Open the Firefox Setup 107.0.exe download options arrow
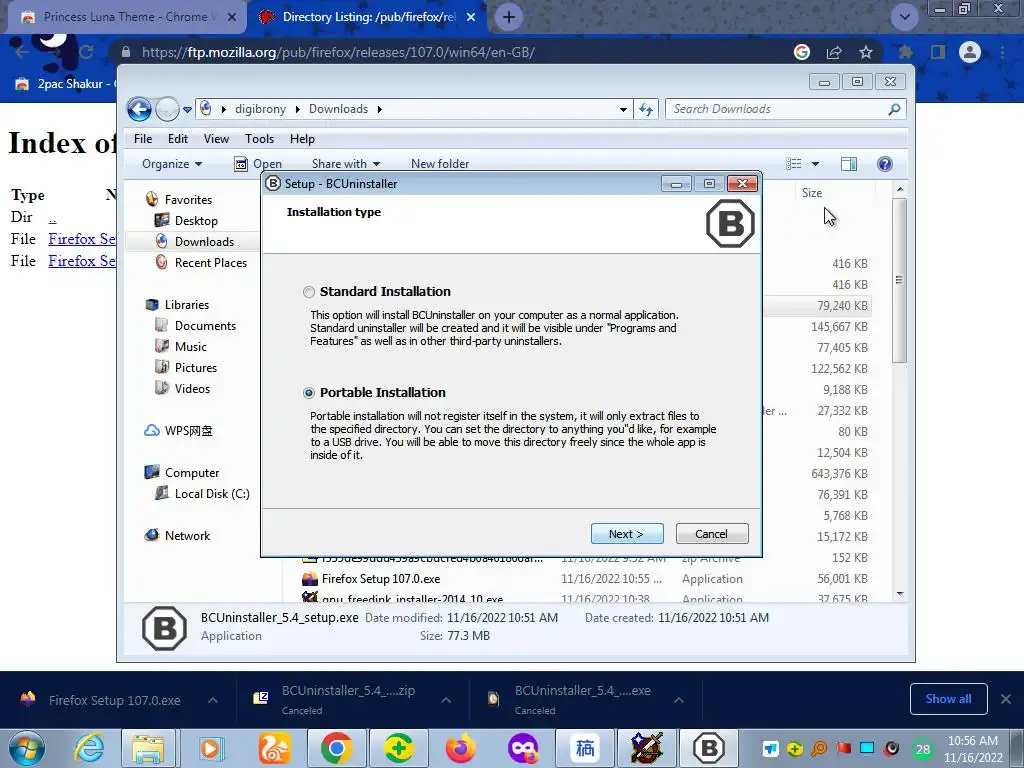The width and height of the screenshot is (1024, 768). point(213,700)
